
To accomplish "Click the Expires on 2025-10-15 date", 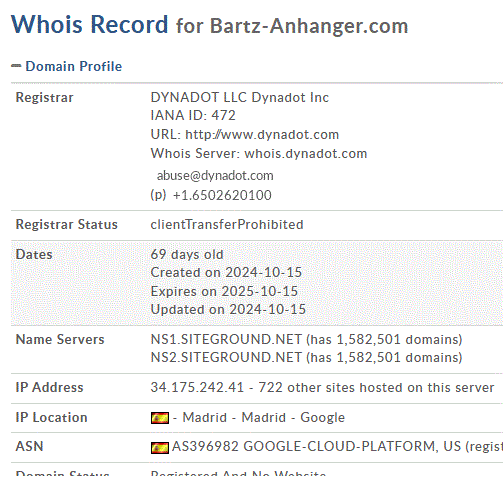I will [x=224, y=291].
